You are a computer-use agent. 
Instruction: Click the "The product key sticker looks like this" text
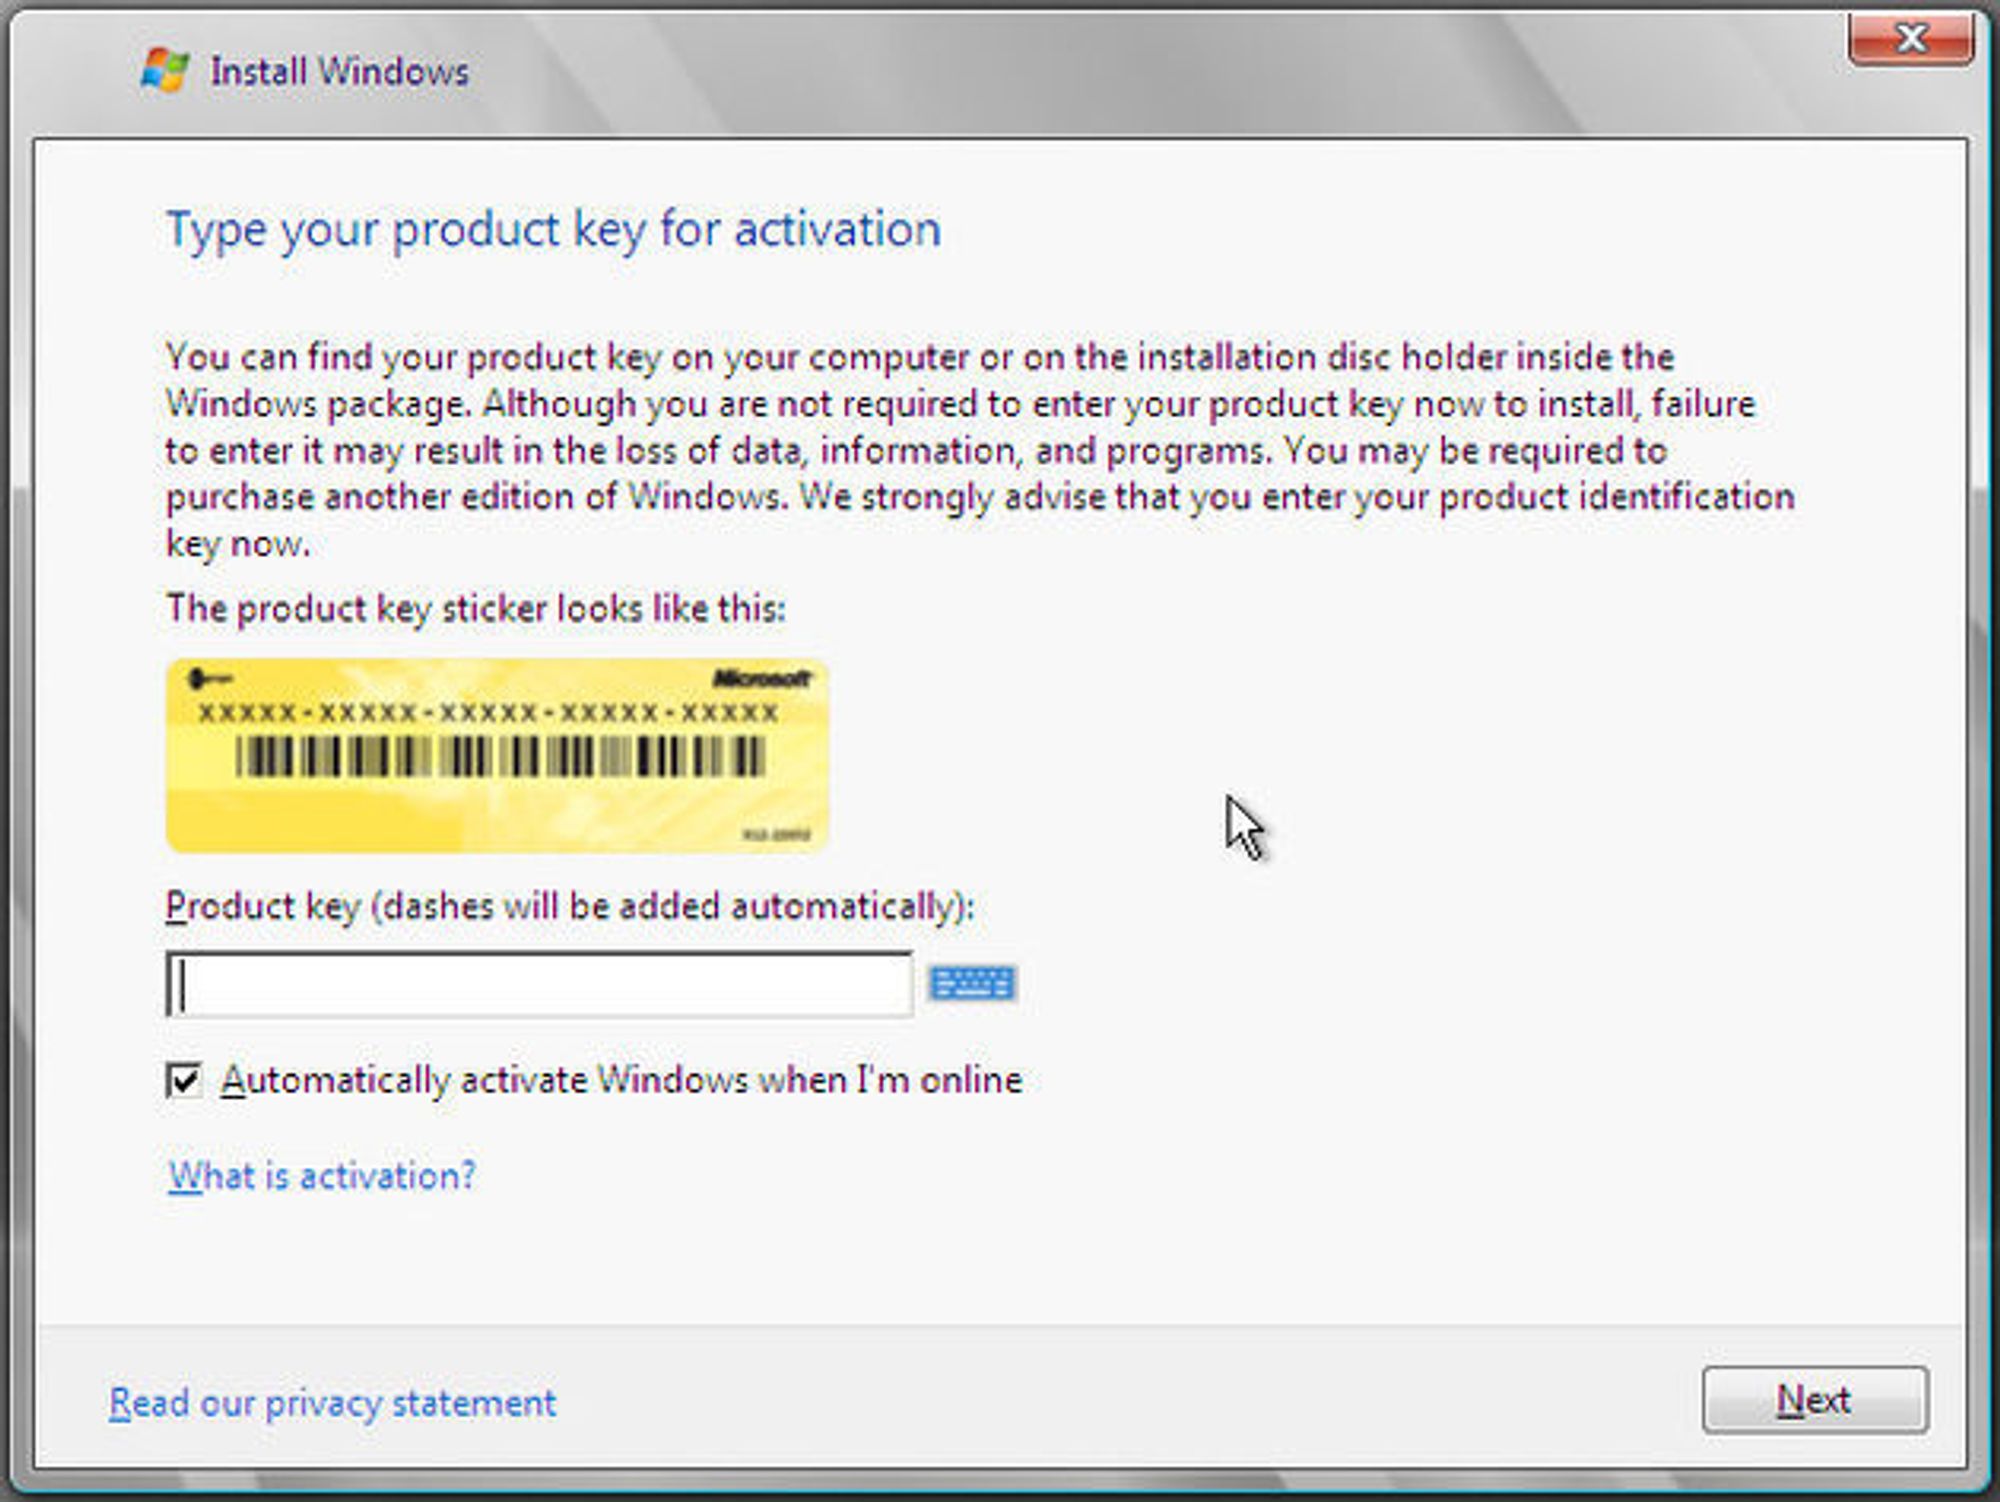(478, 607)
